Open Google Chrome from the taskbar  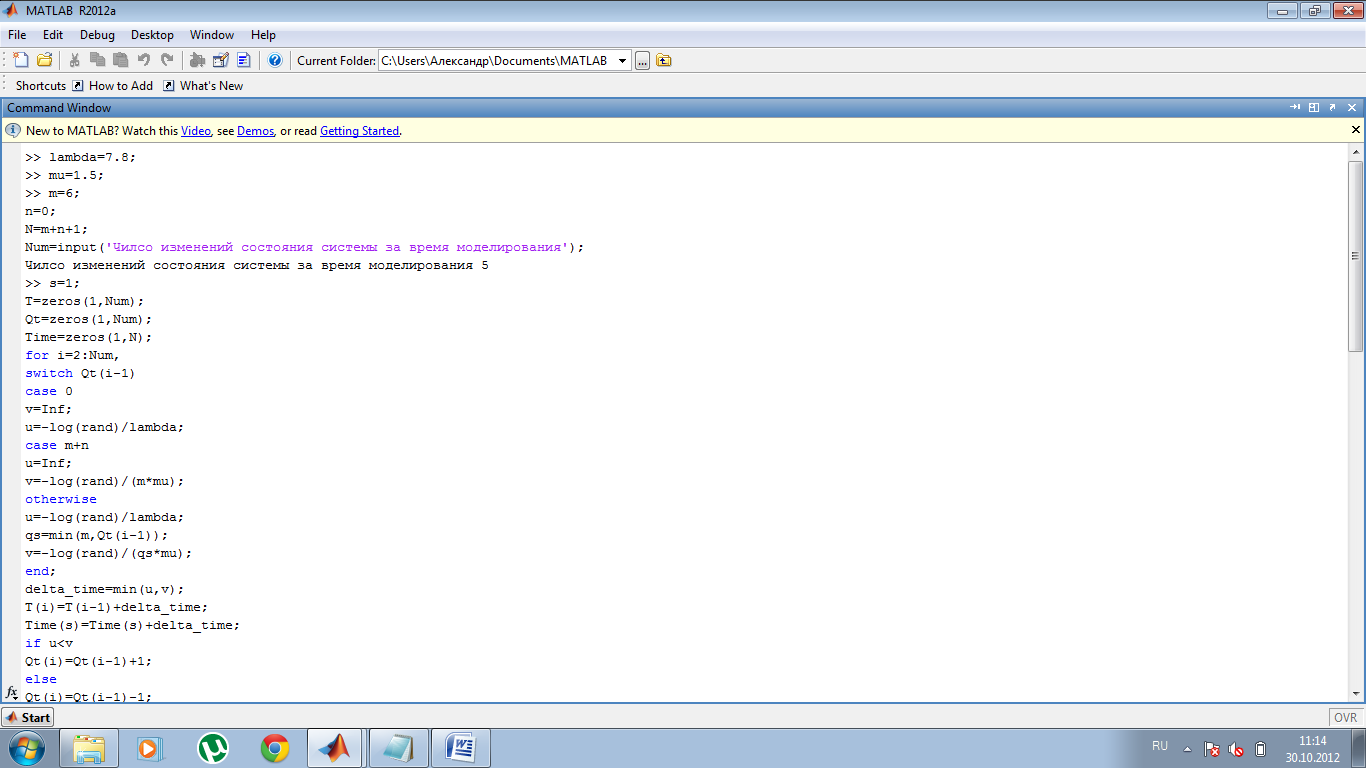coord(275,748)
